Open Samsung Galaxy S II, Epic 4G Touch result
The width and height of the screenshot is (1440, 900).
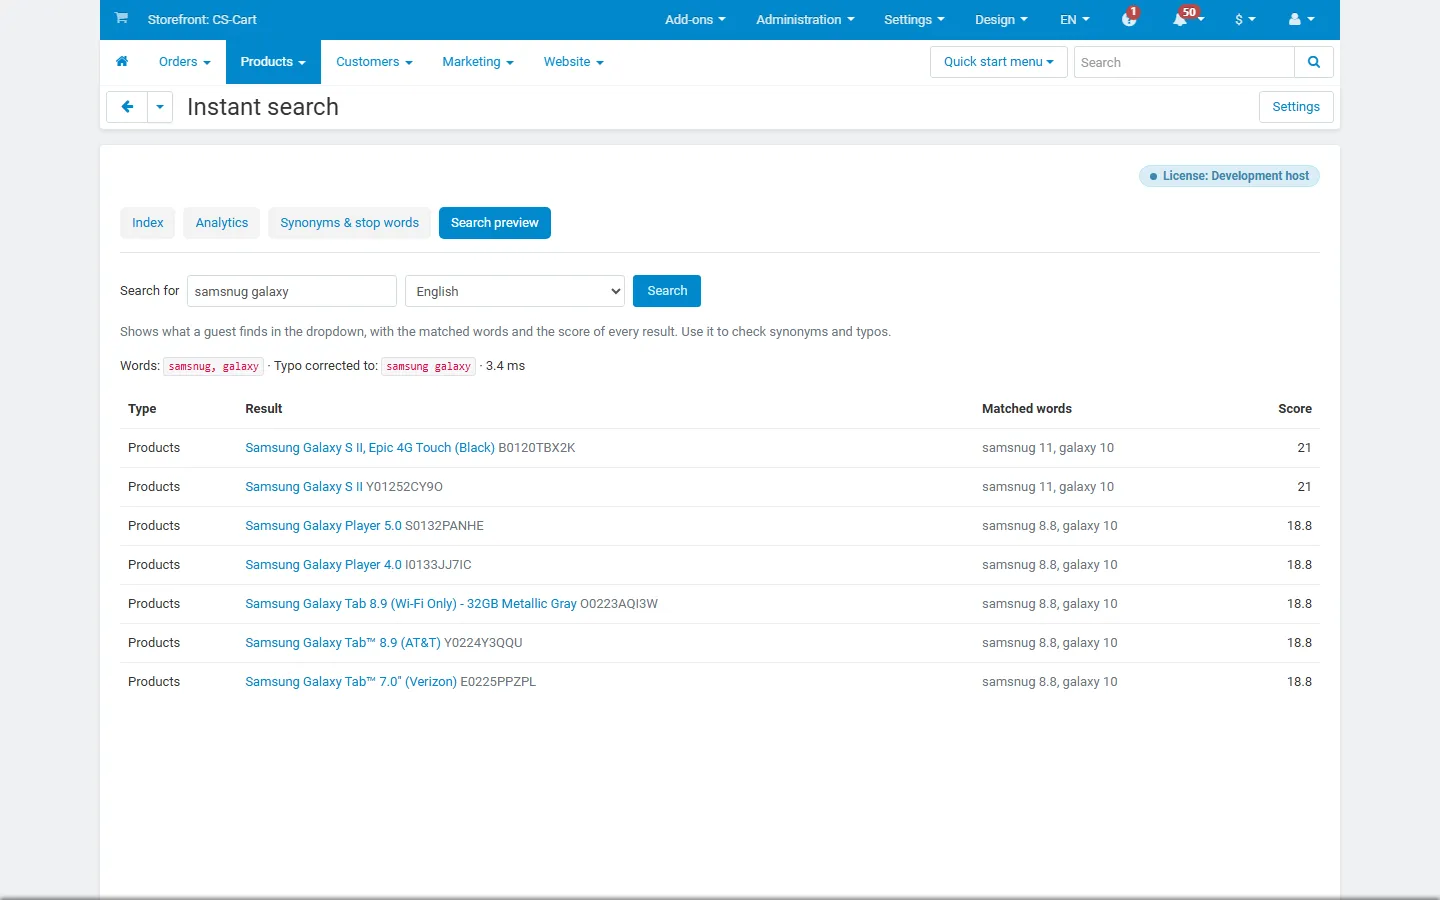[x=370, y=448]
